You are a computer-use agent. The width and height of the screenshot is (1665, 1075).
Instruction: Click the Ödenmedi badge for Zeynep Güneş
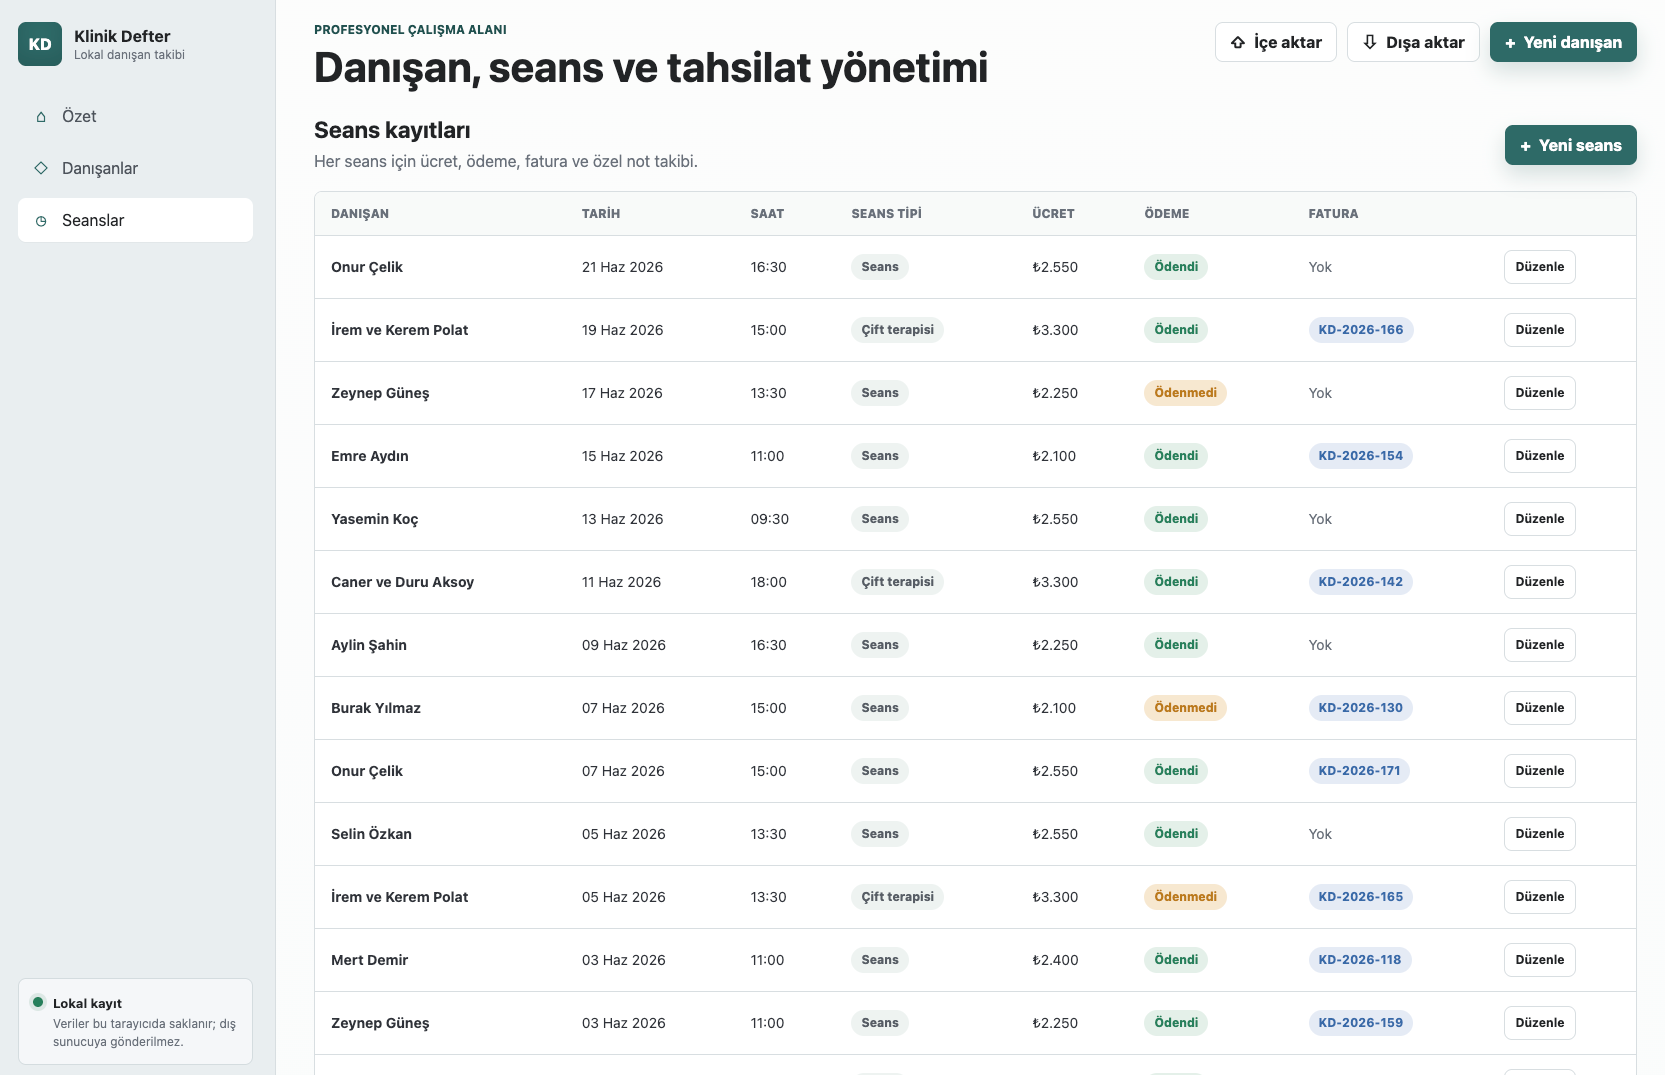click(1185, 393)
